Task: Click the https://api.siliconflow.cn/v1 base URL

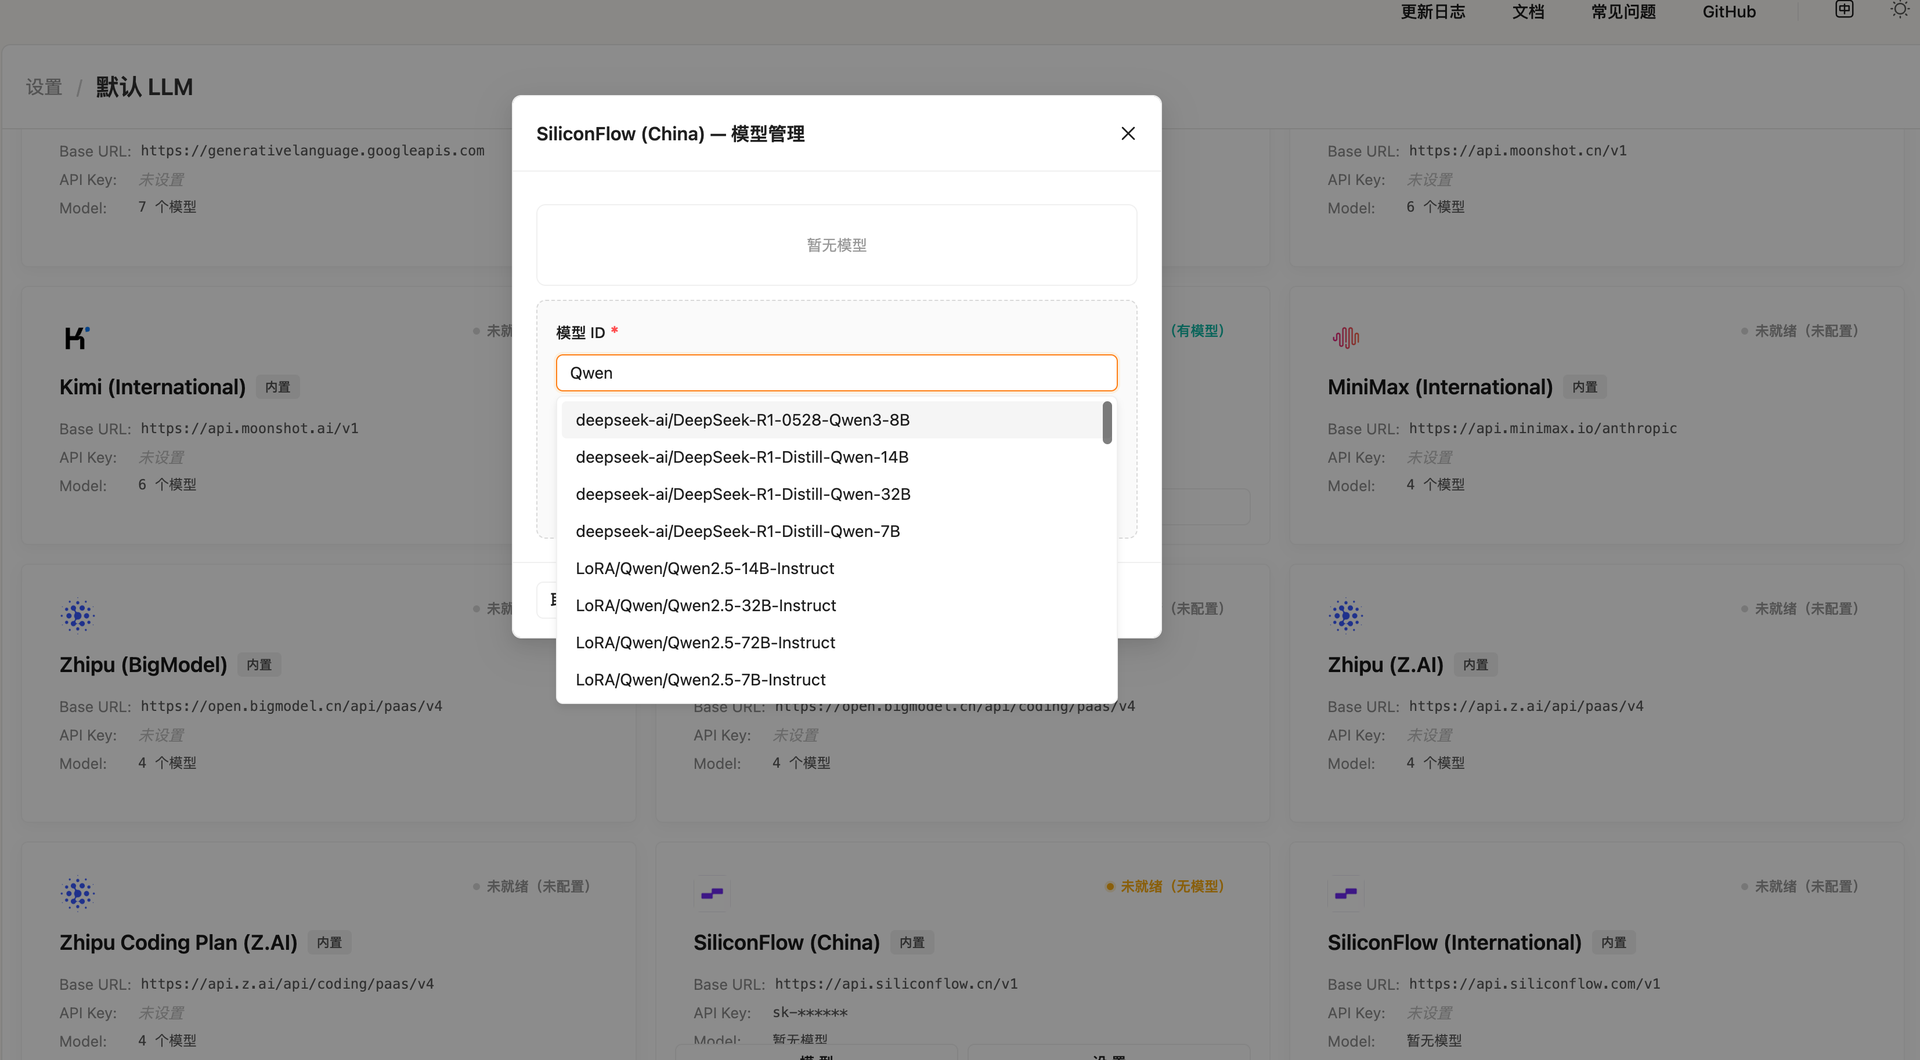Action: coord(896,984)
